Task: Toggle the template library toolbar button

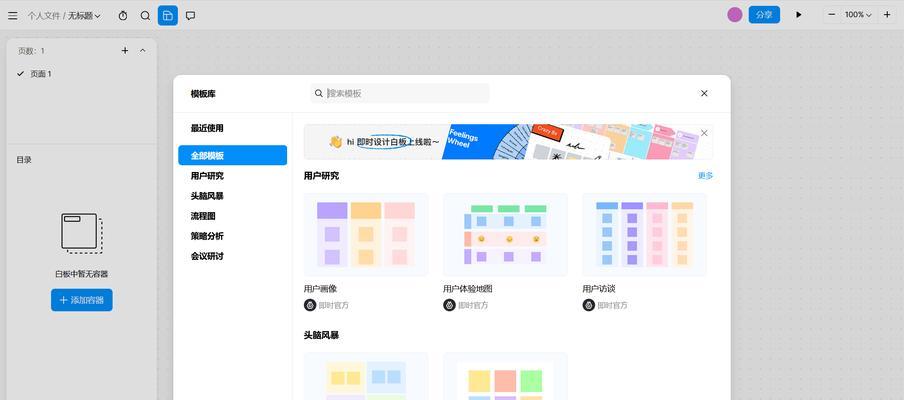Action: tap(168, 16)
